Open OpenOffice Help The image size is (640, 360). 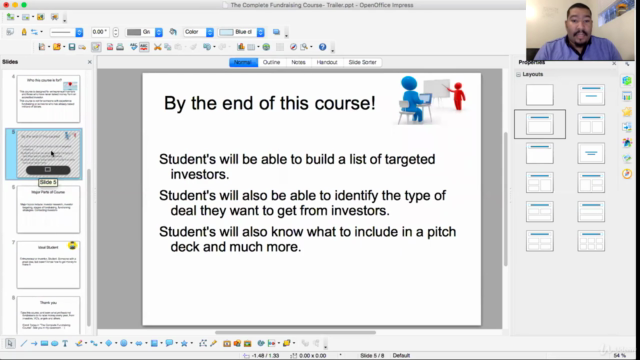click(322, 47)
